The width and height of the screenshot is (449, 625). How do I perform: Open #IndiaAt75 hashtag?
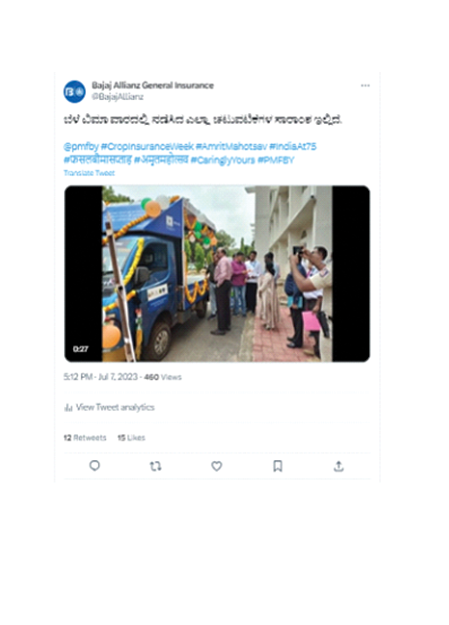click(x=293, y=146)
